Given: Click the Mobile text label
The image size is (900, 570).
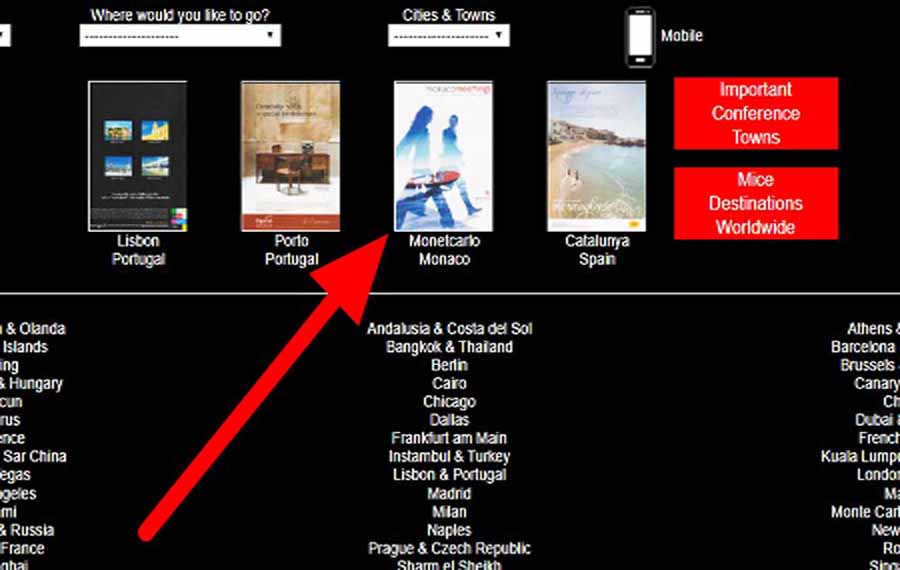Looking at the screenshot, I should tap(681, 36).
